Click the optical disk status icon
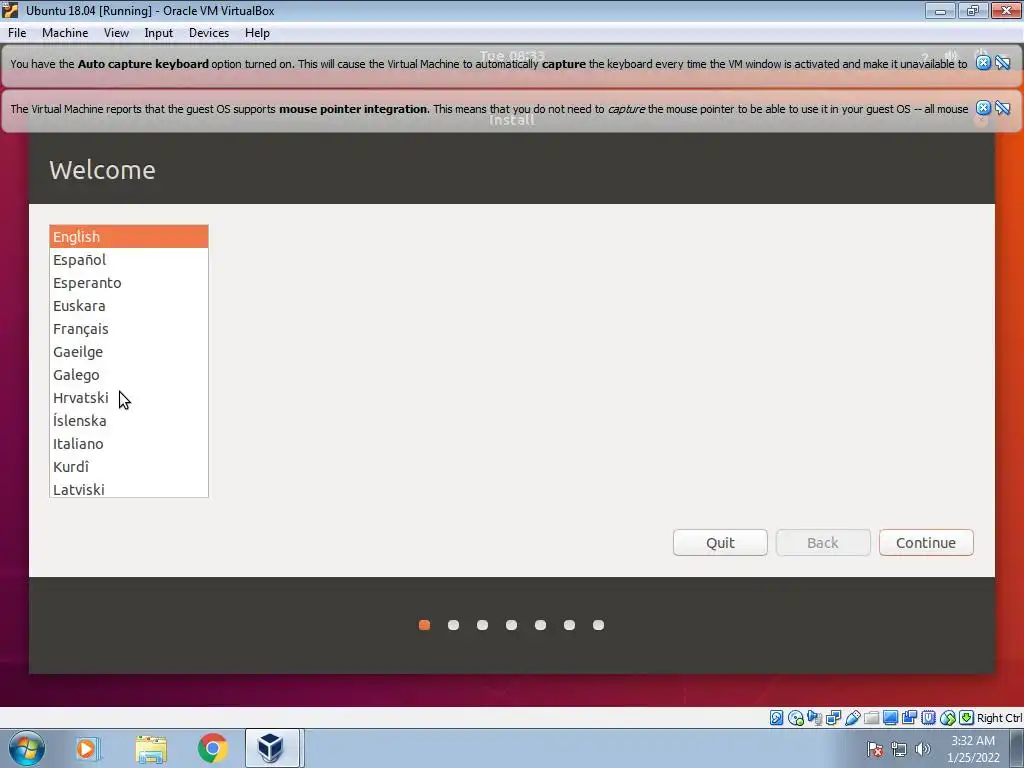Viewport: 1024px width, 768px height. point(795,718)
